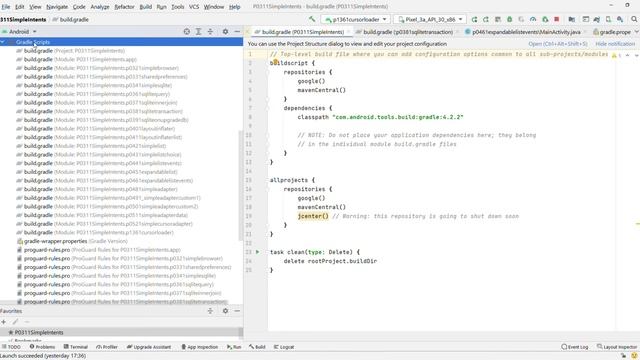Image resolution: width=640 pixels, height=360 pixels.
Task: Hide the Favorites panel
Action: tap(237, 311)
